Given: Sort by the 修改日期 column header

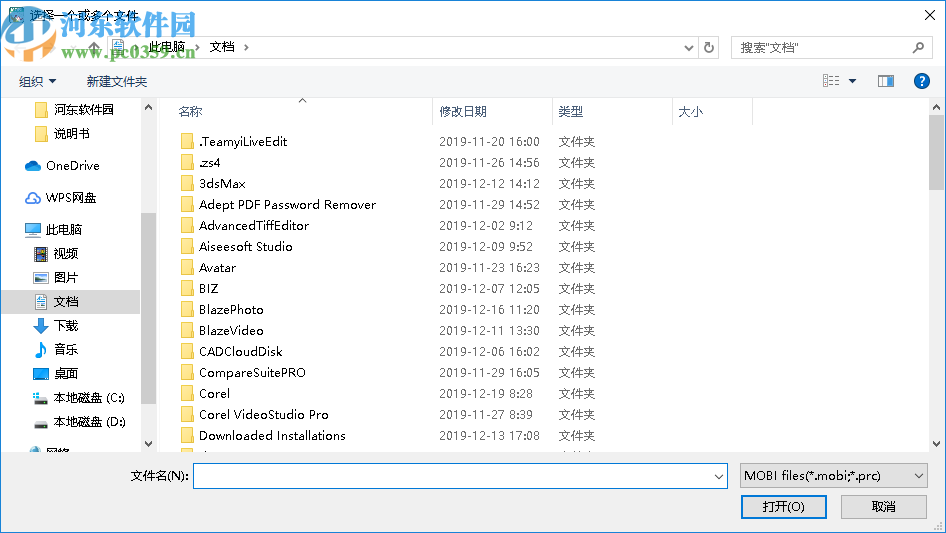Looking at the screenshot, I should click(463, 112).
